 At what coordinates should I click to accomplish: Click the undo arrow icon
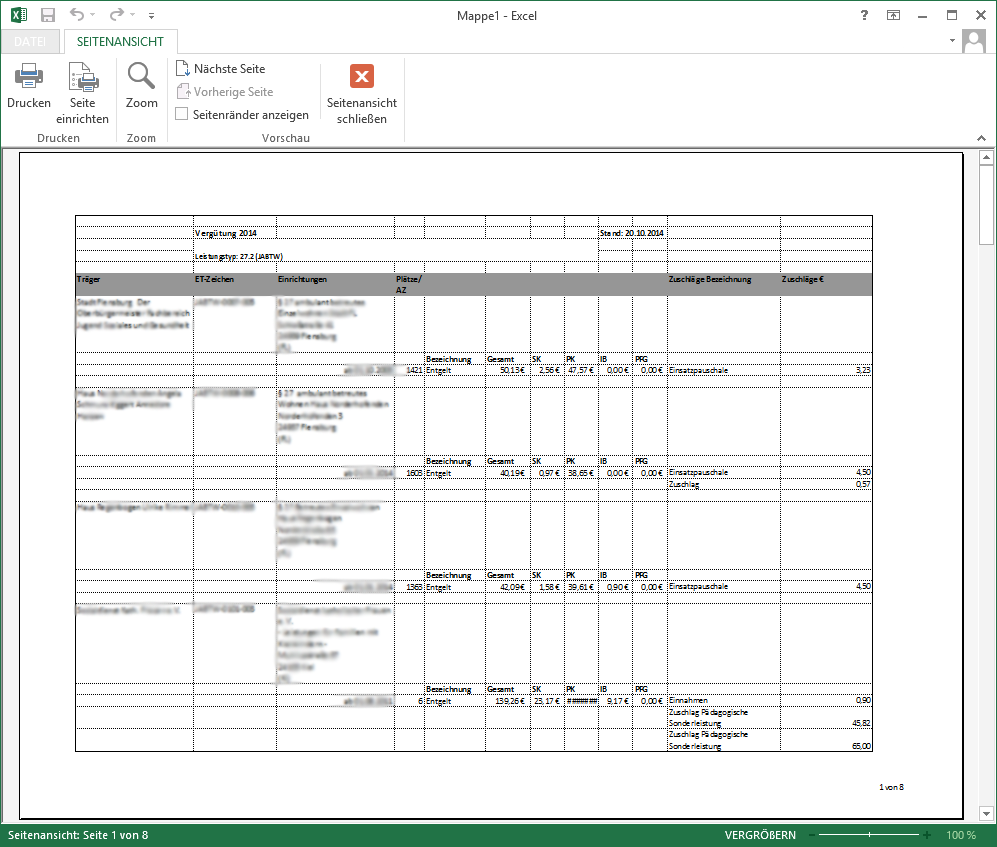point(78,15)
